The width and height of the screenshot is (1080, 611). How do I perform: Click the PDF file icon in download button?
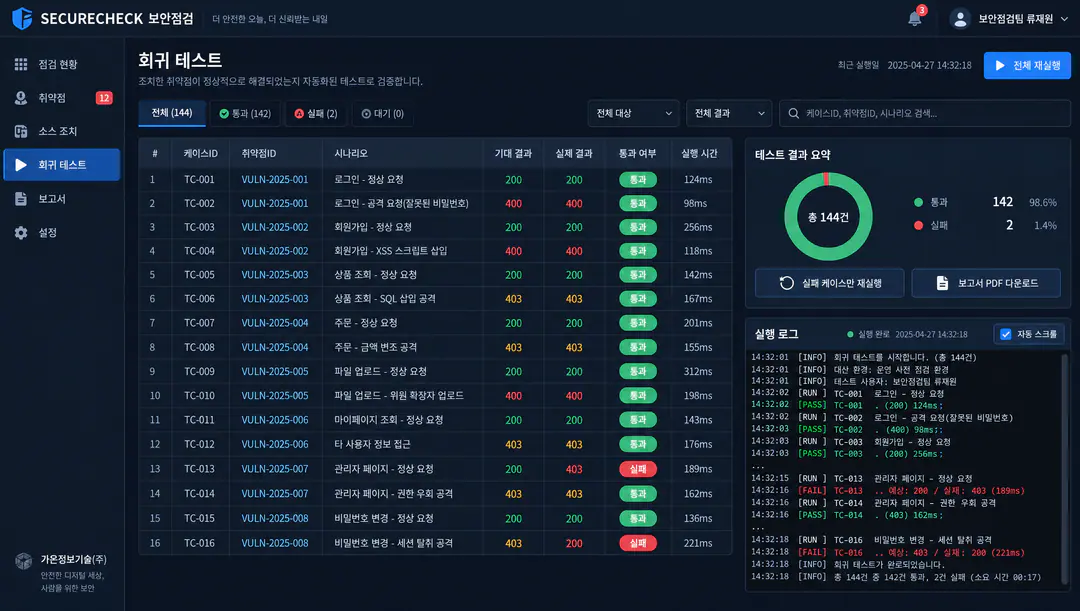coord(942,283)
